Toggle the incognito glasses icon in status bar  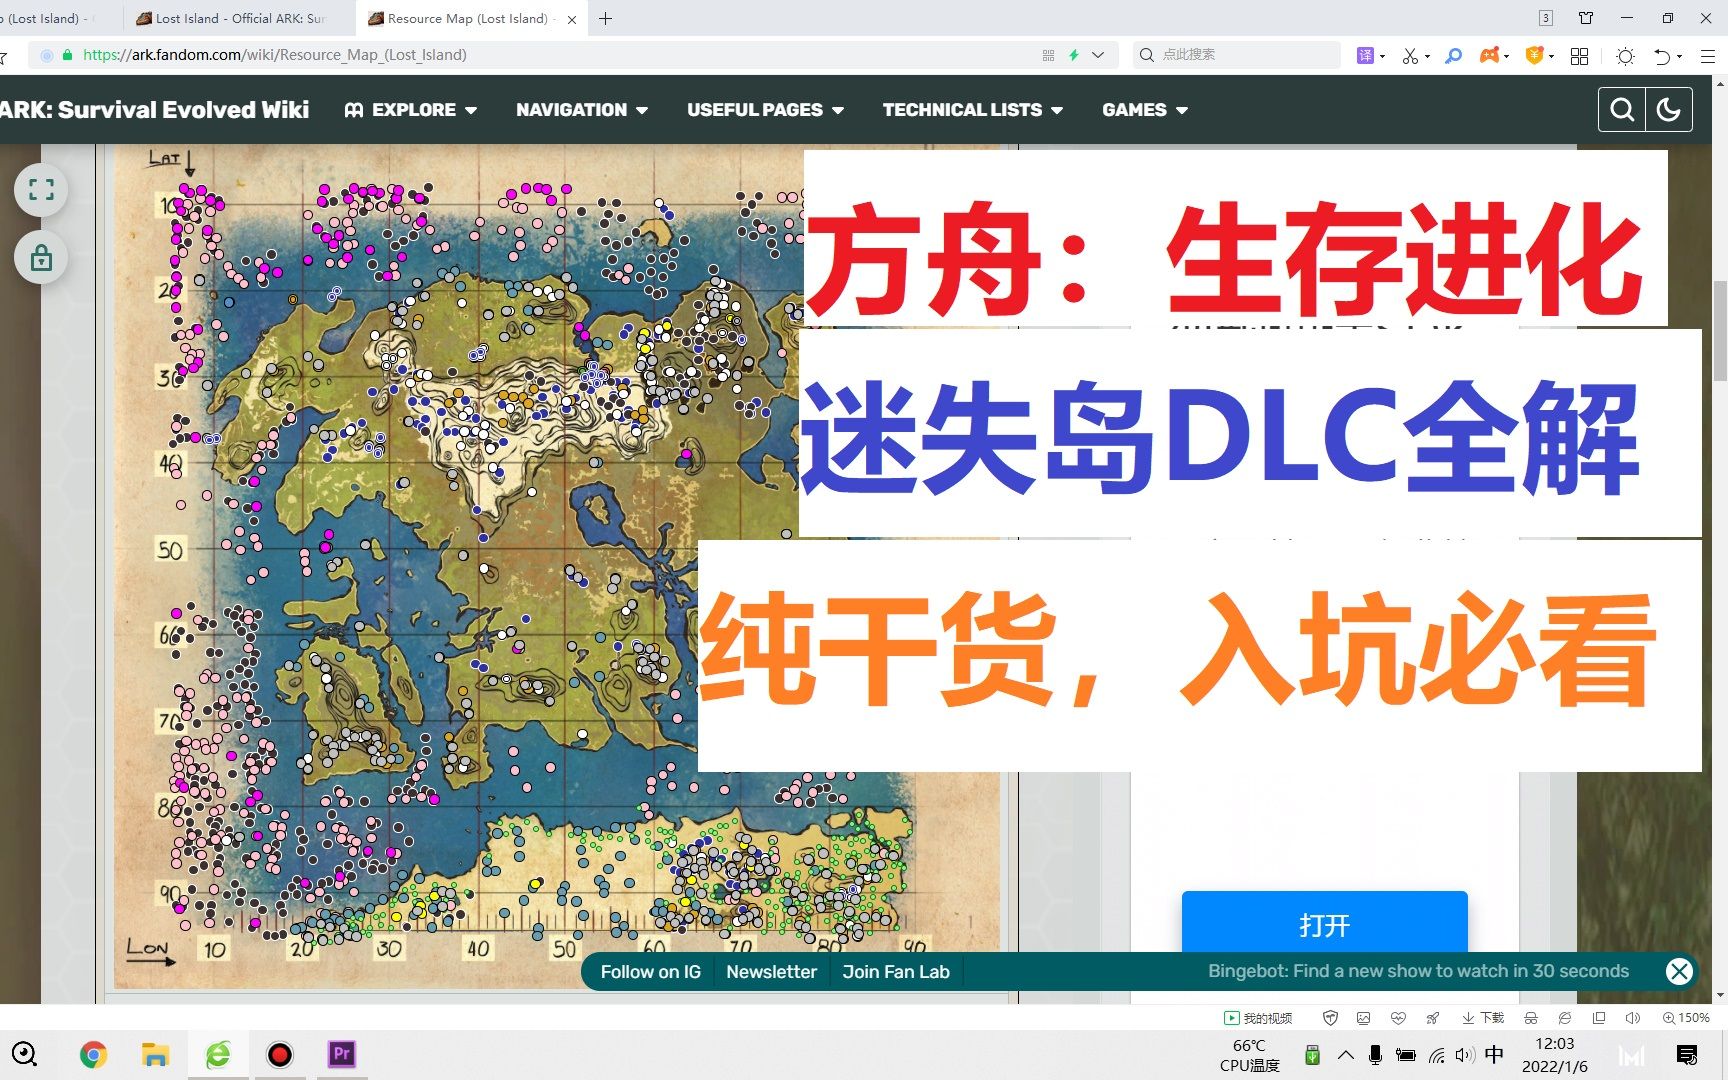pos(1531,1018)
